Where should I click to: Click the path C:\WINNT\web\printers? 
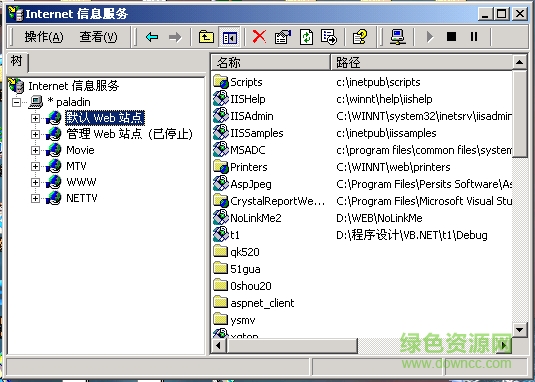pyautogui.click(x=393, y=167)
